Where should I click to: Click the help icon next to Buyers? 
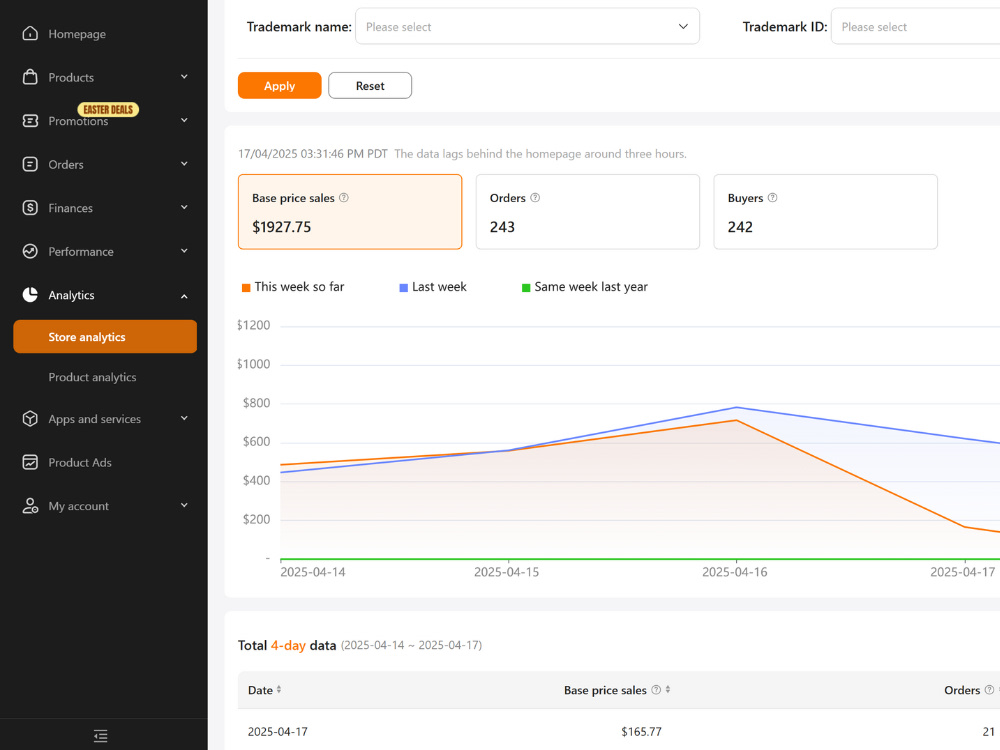tap(772, 198)
